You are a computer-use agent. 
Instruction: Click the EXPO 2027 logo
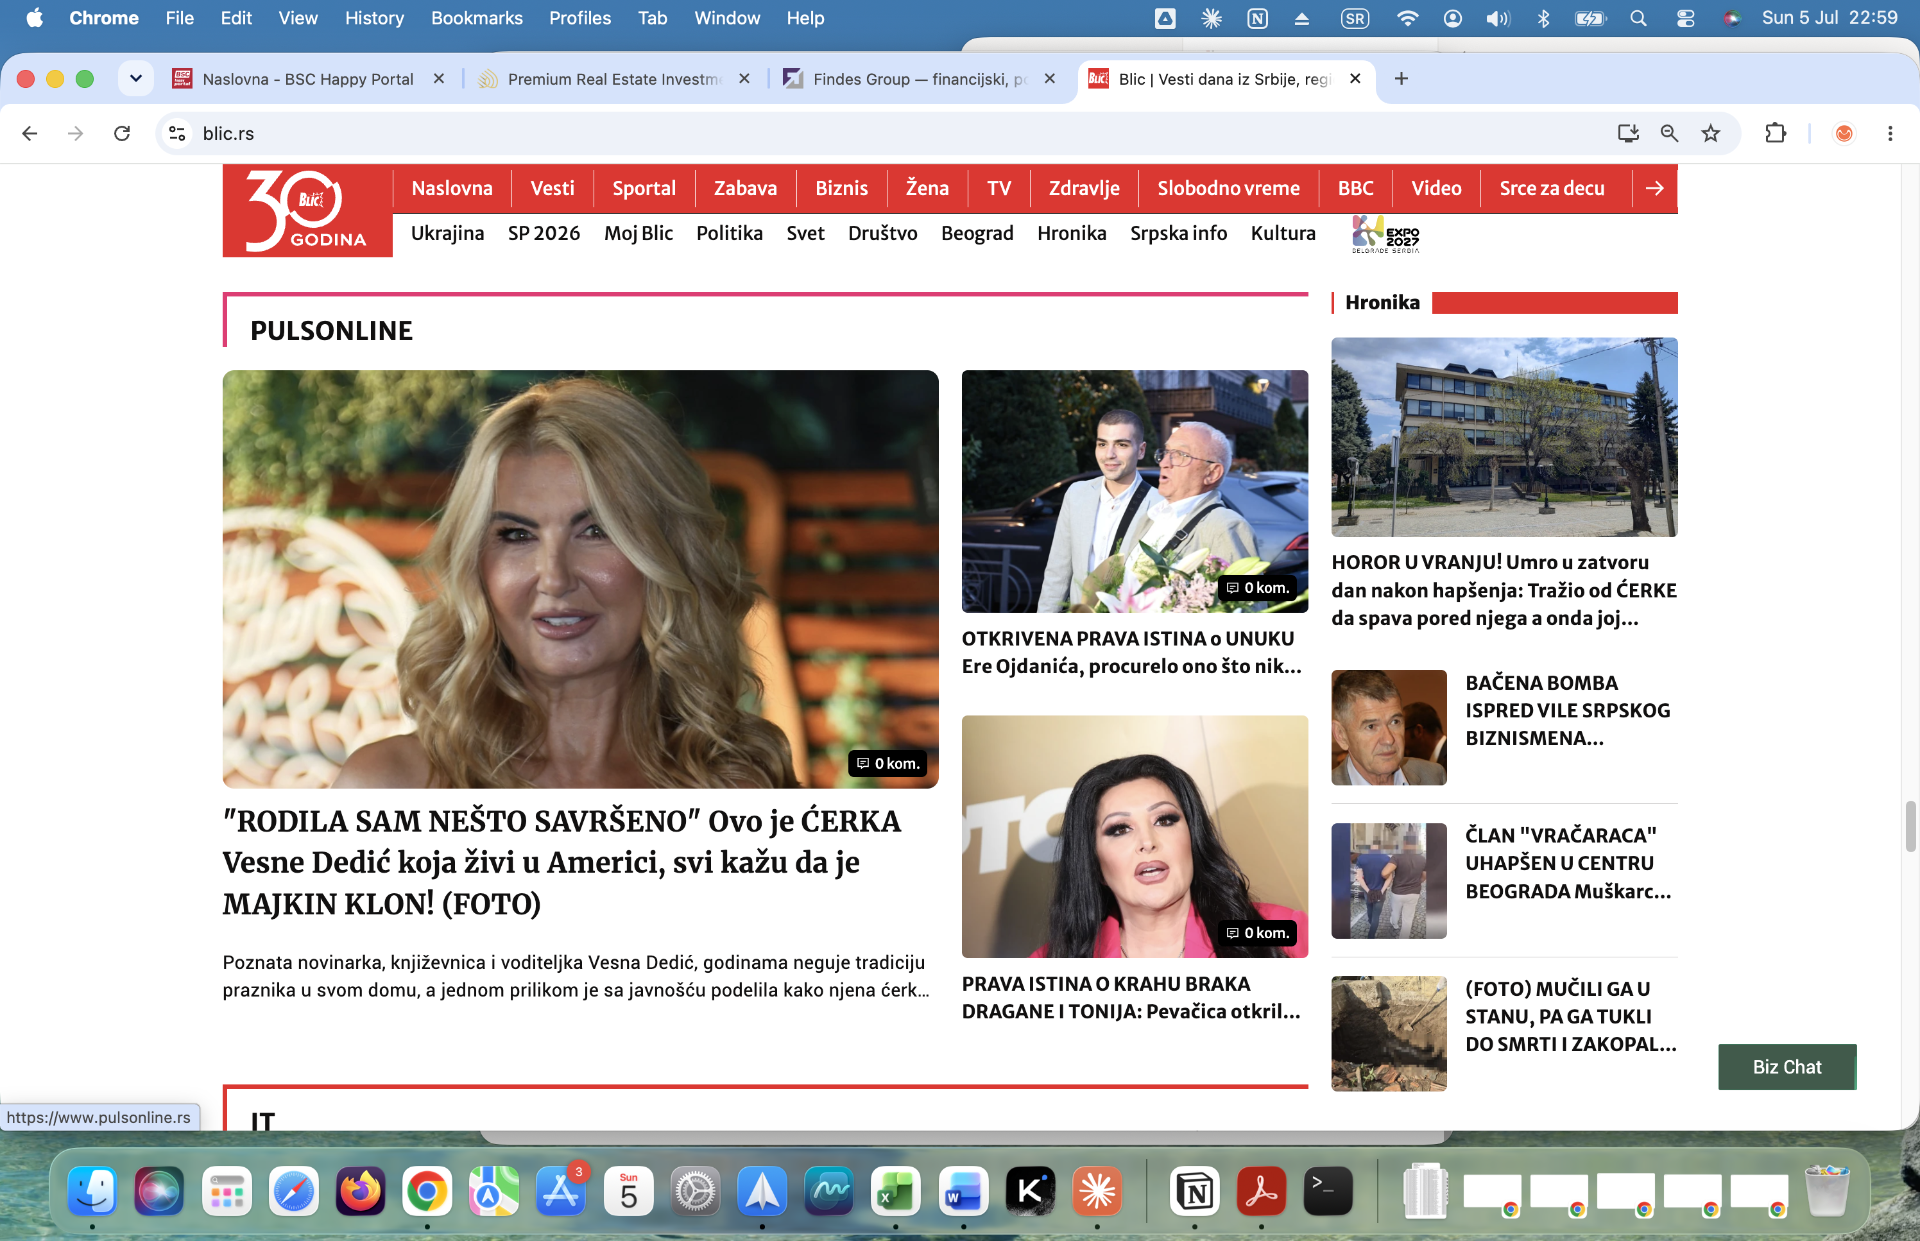point(1385,234)
